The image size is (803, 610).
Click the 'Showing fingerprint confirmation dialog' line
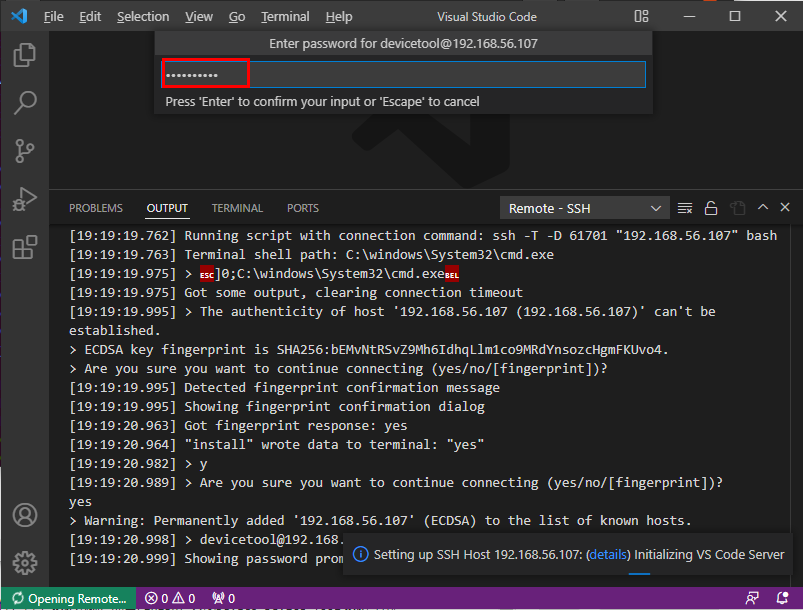(277, 407)
